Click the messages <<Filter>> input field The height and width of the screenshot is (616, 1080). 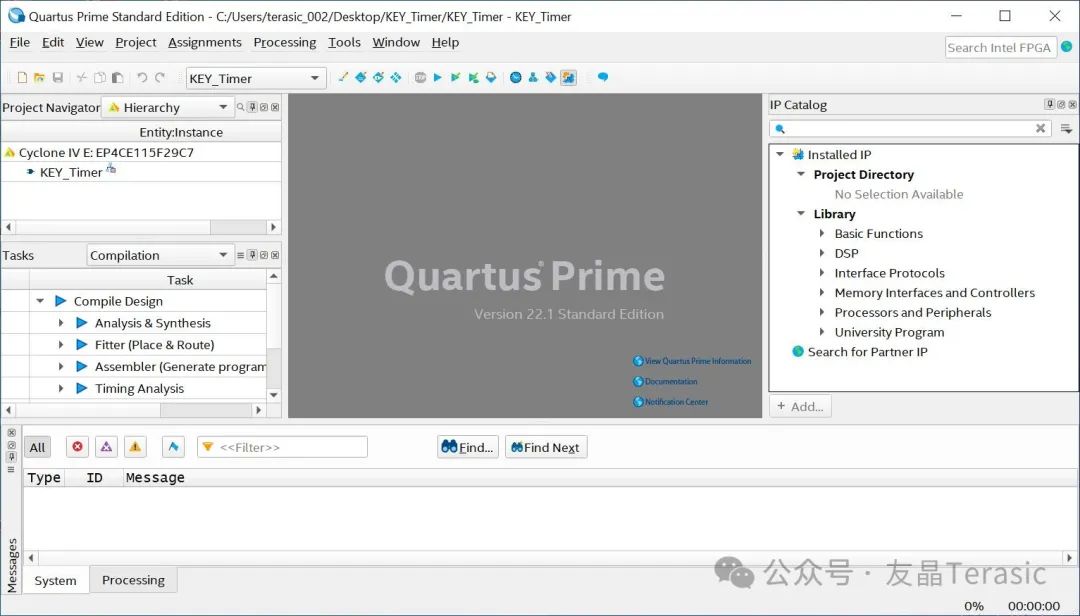tap(282, 447)
